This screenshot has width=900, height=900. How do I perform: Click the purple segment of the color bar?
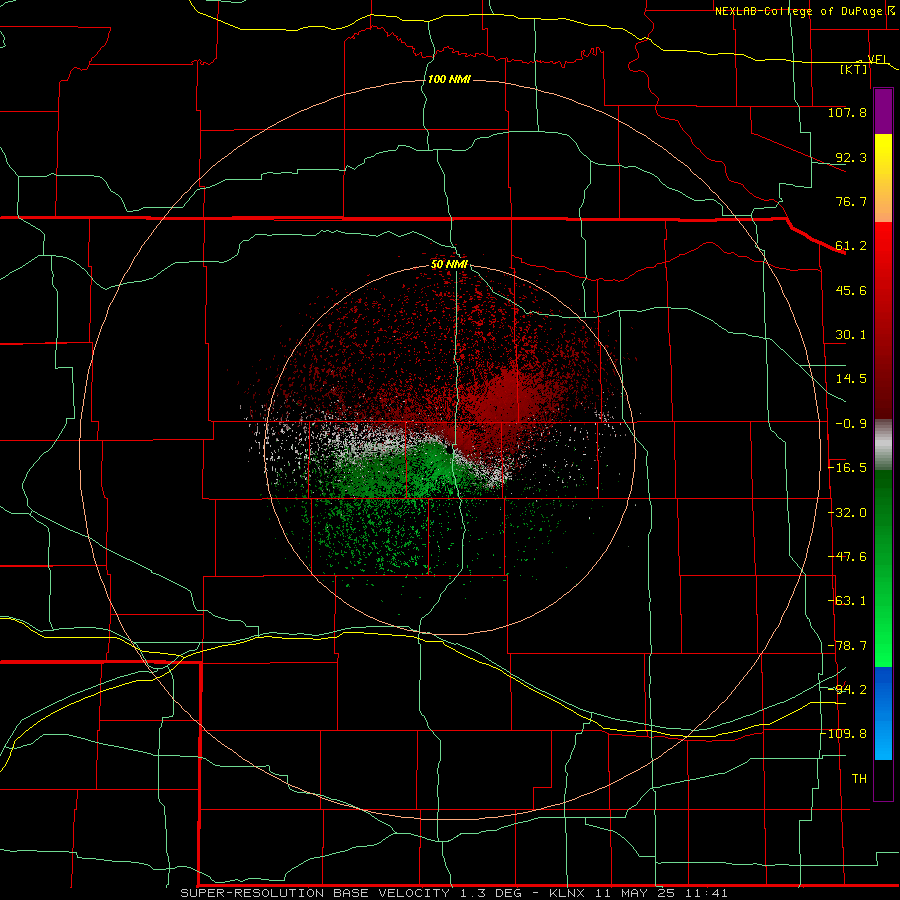pos(883,111)
